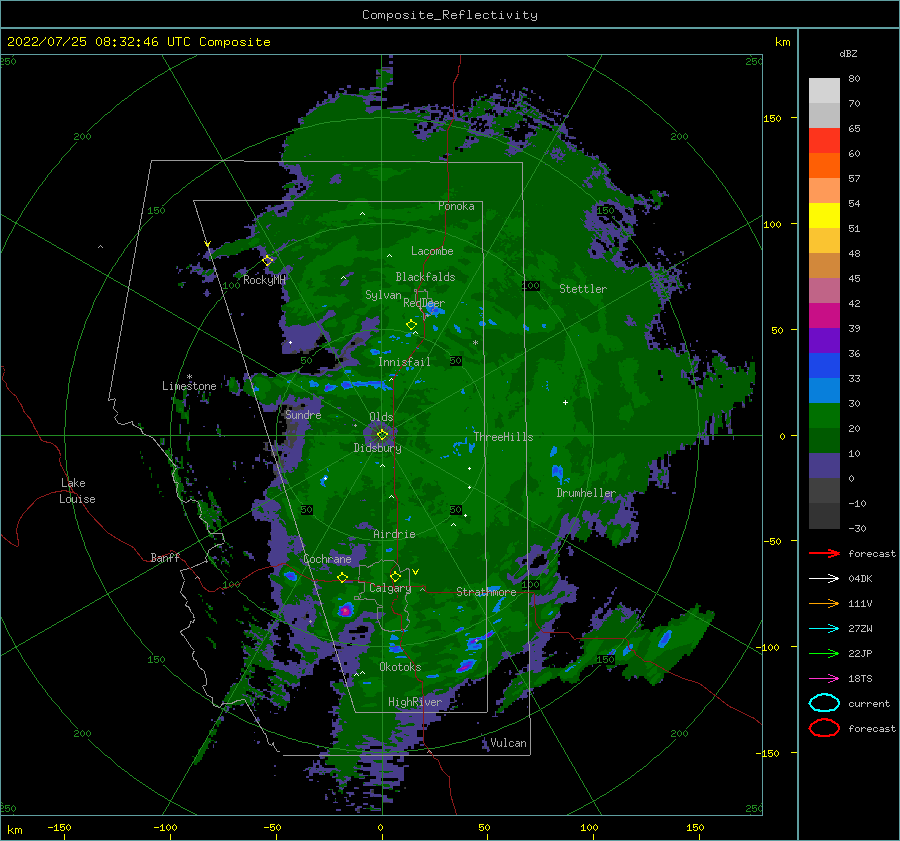Click the Limestone label
The width and height of the screenshot is (900, 841).
click(x=189, y=386)
